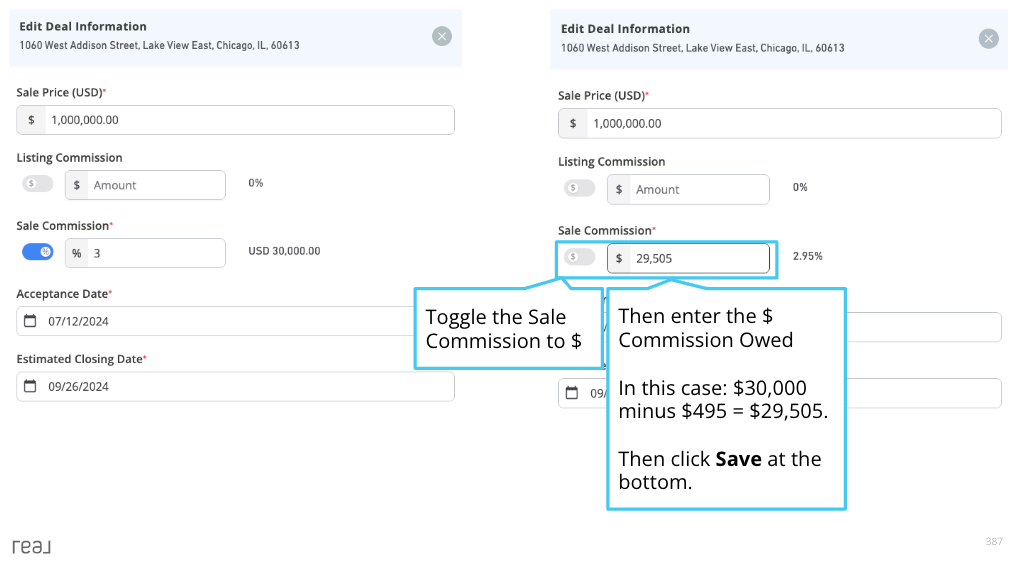The height and width of the screenshot is (569, 1019).
Task: Switch the blue Sale Commission toggle to dollars
Action: [37, 252]
